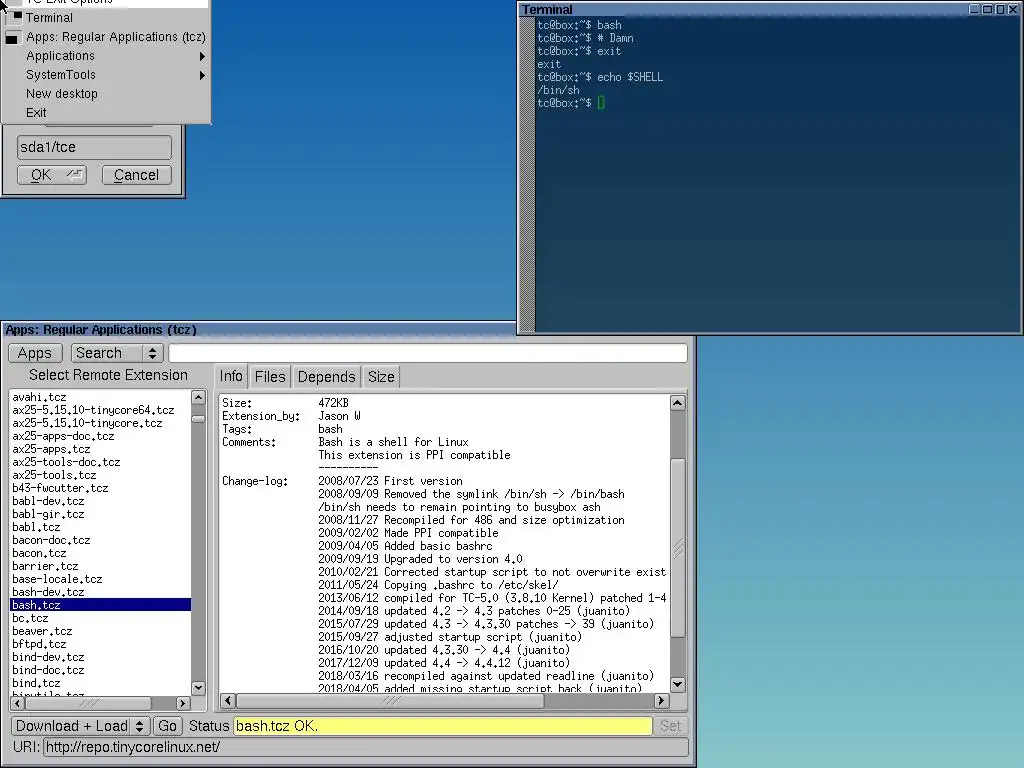The image size is (1024, 768).
Task: Expand Applications submenu
Action: [x=105, y=56]
